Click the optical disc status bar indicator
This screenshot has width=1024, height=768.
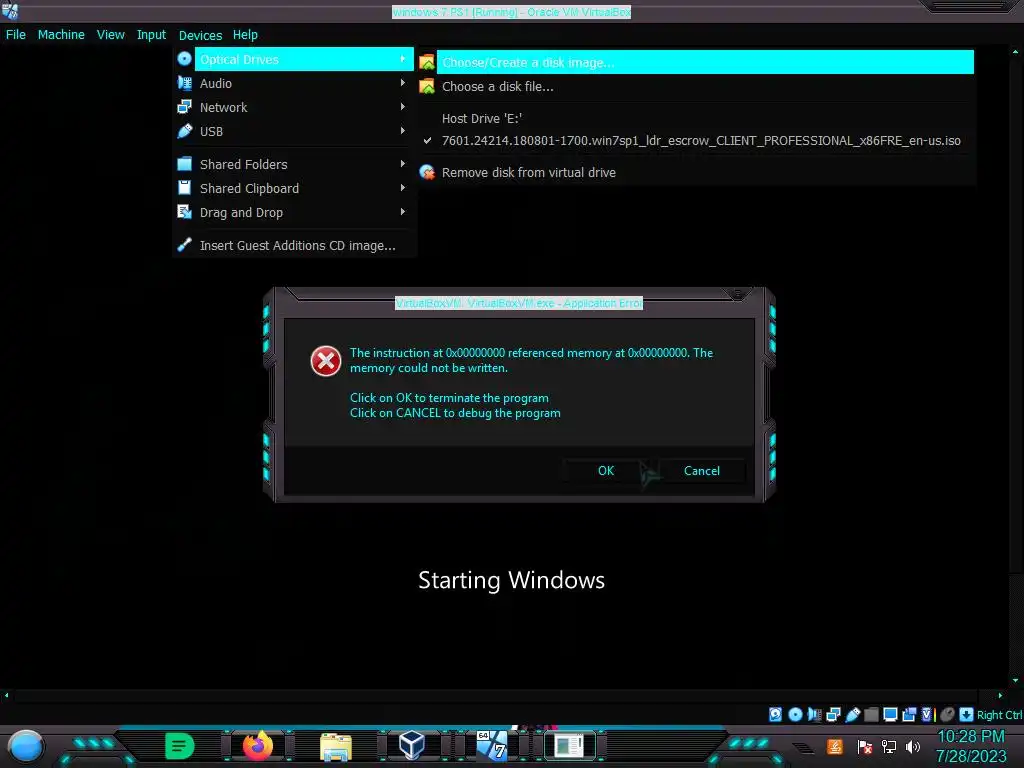click(x=795, y=714)
